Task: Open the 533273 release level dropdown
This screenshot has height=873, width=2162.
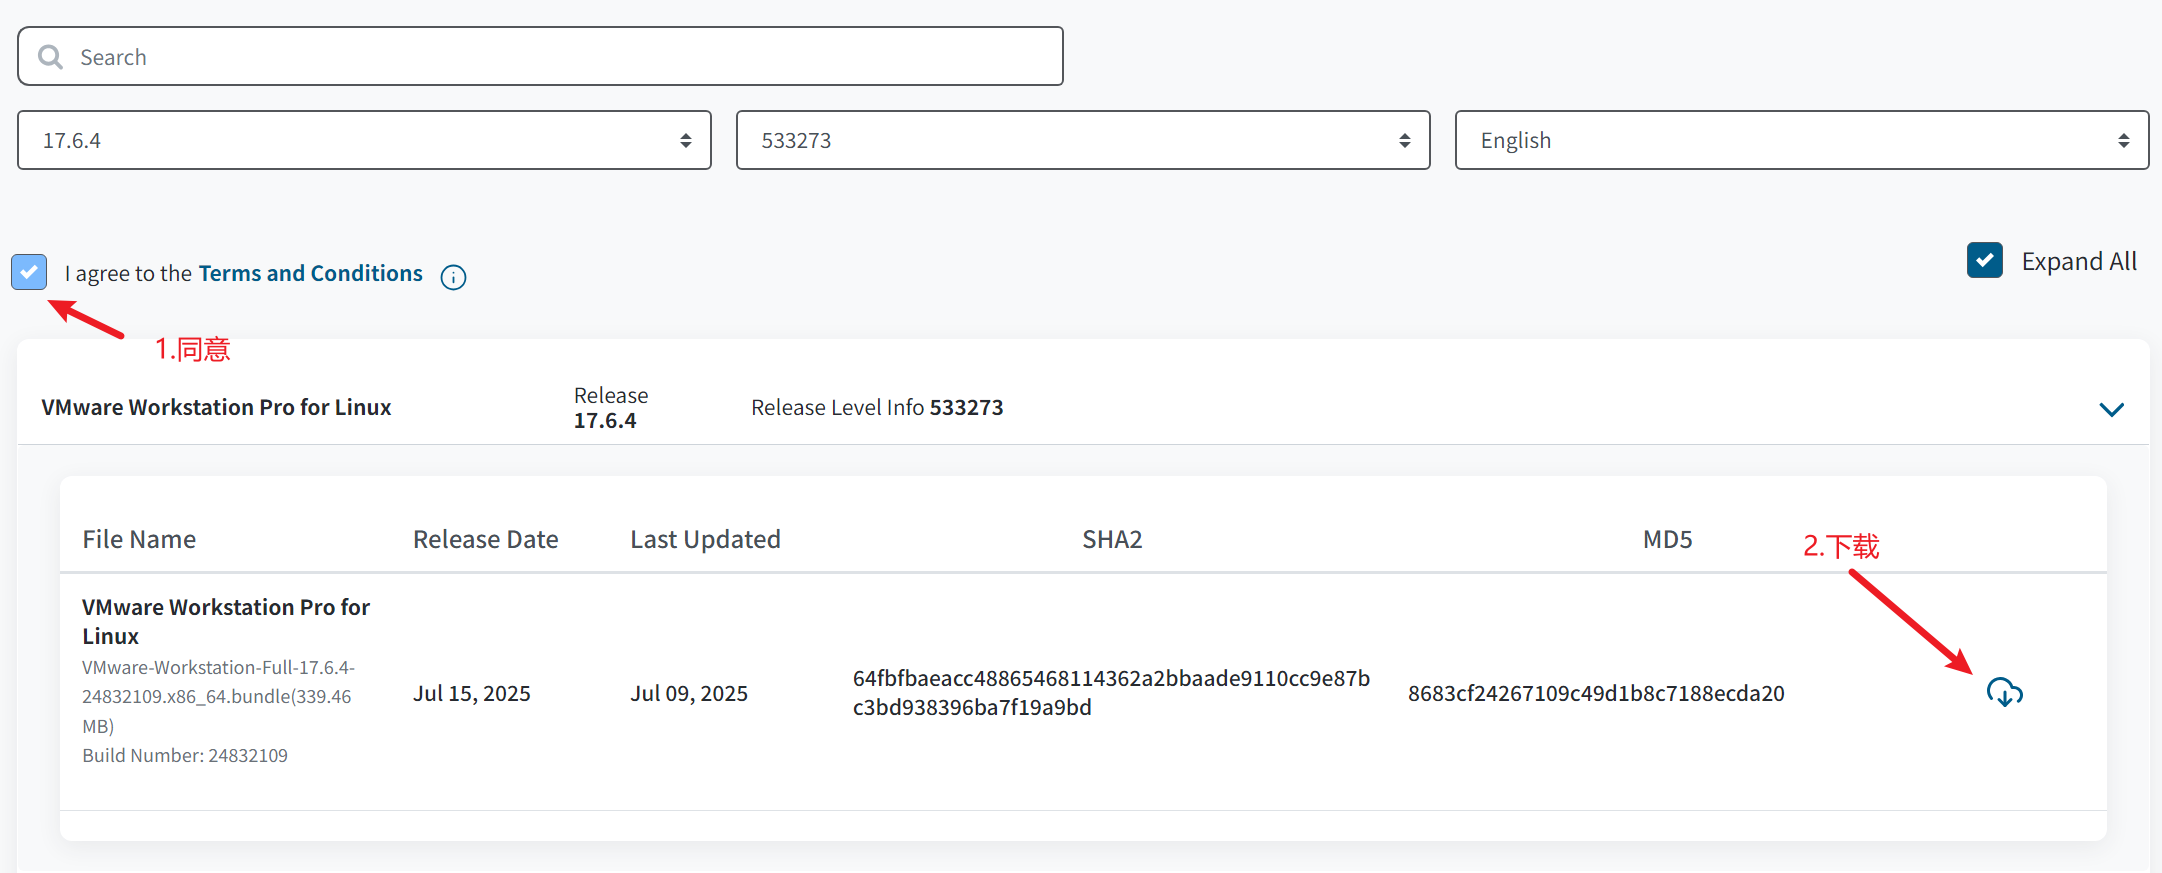Action: [x=1083, y=140]
